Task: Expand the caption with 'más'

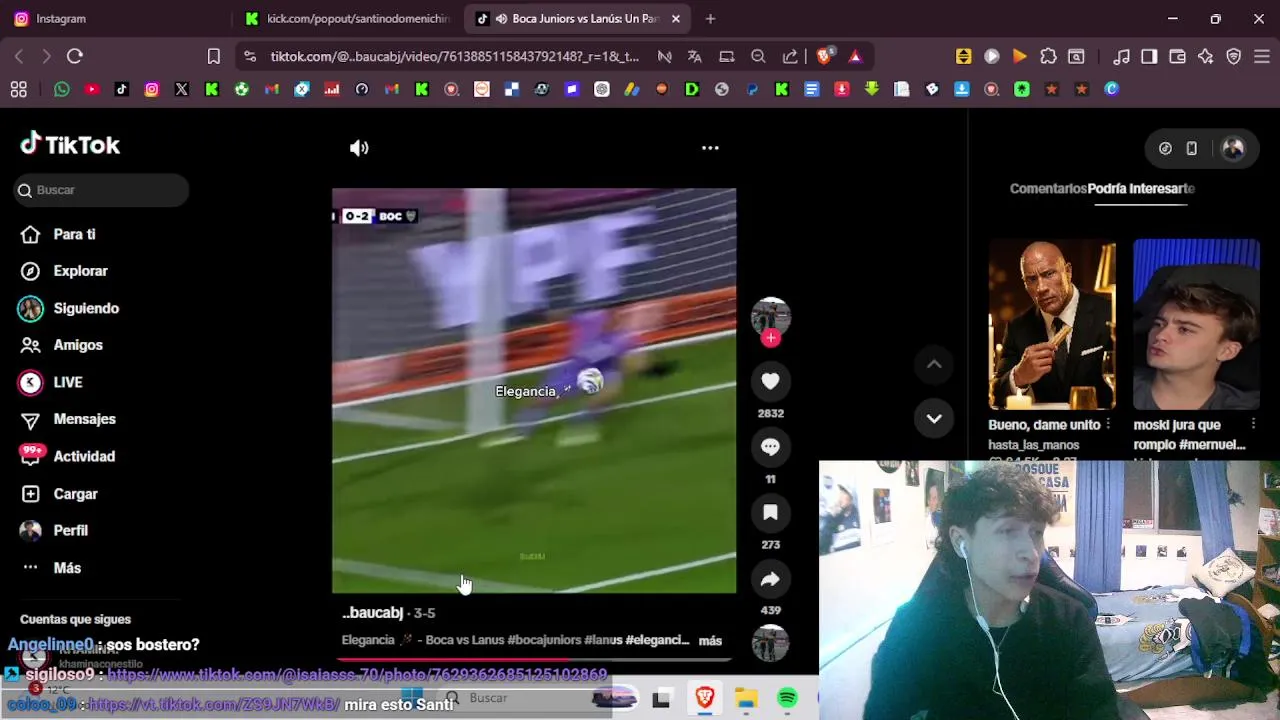Action: 710,641
